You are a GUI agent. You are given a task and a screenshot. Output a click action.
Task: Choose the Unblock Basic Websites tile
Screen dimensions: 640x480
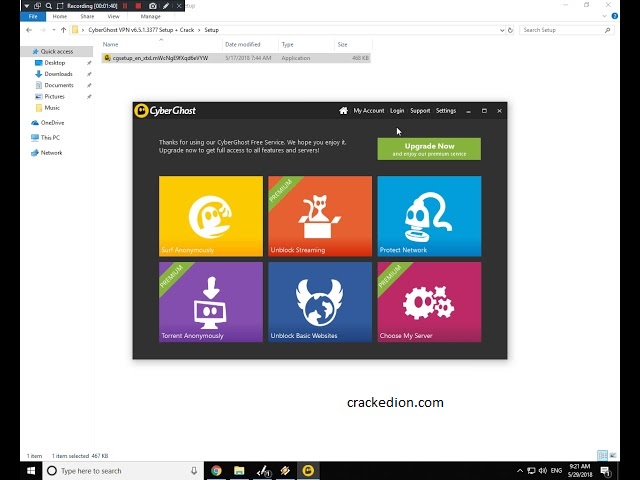320,302
